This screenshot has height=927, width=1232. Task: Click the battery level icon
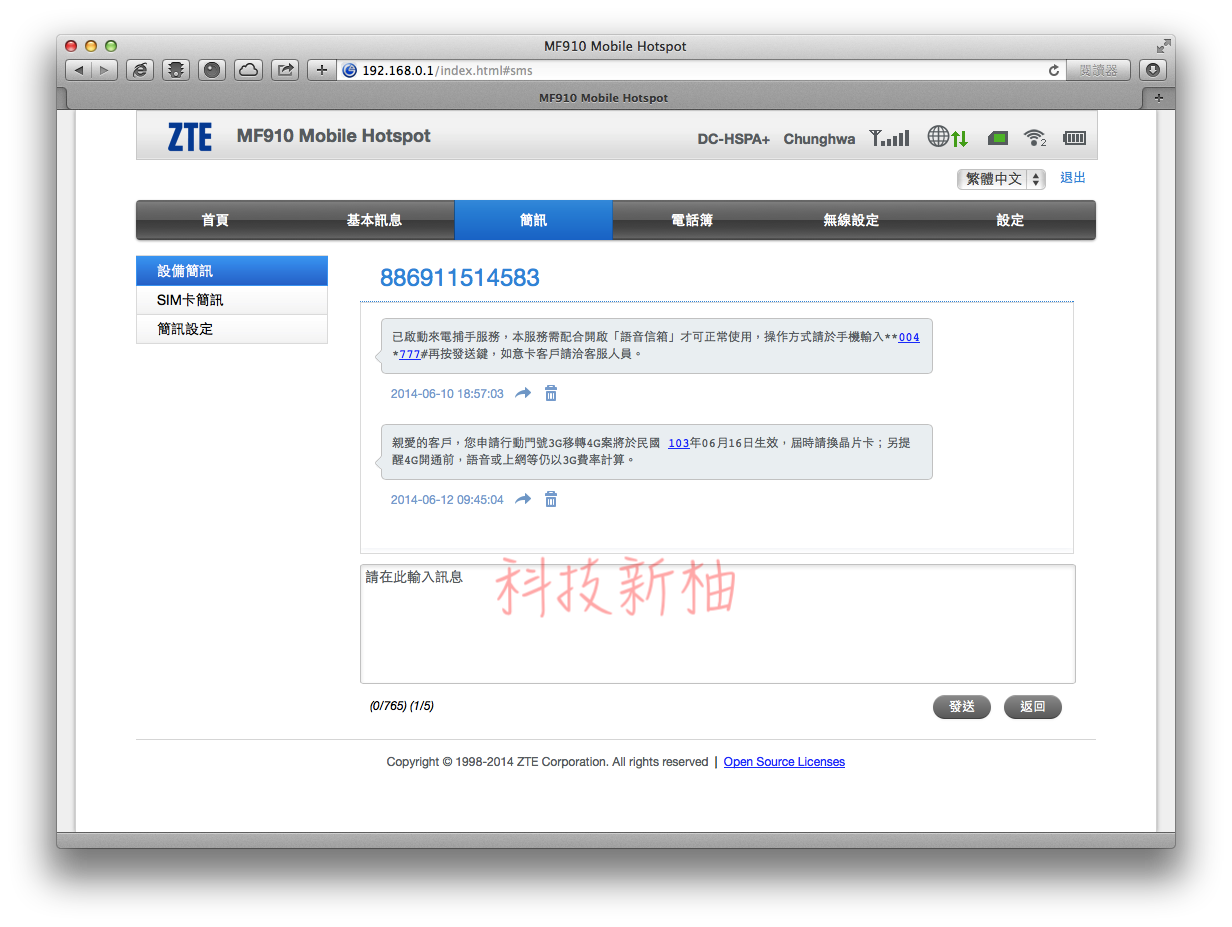pos(1074,138)
